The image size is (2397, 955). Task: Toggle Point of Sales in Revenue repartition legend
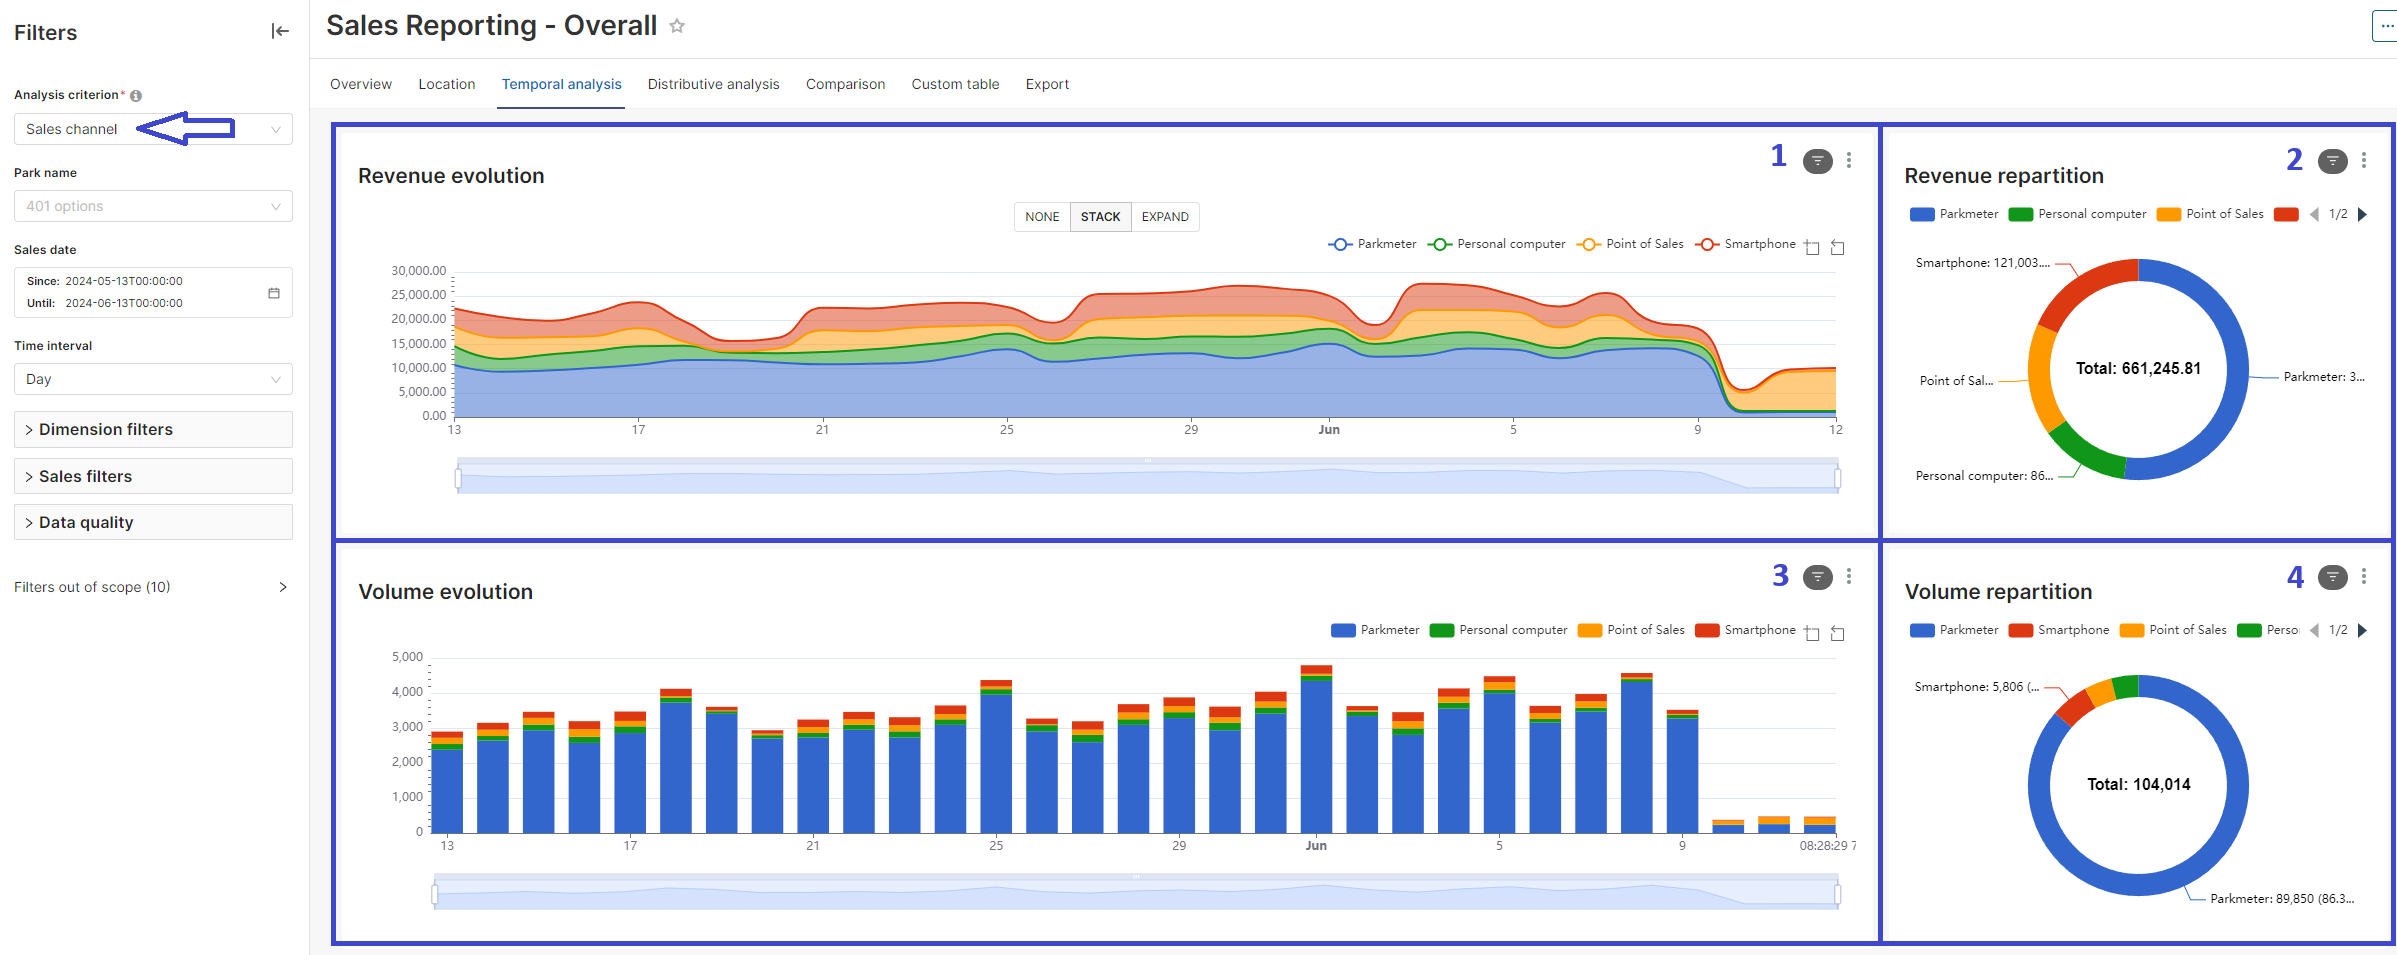pyautogui.click(x=2210, y=214)
